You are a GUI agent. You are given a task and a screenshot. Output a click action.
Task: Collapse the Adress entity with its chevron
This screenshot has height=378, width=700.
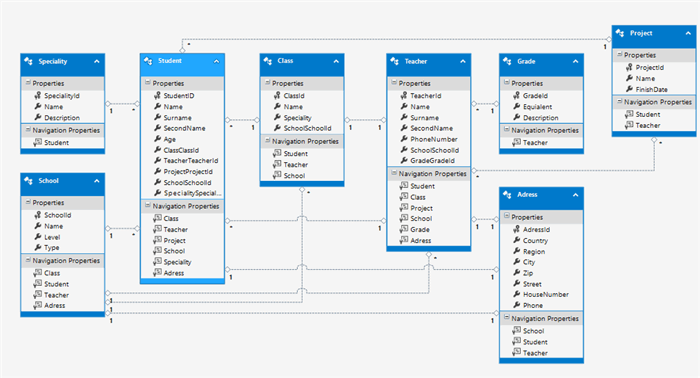tap(575, 195)
